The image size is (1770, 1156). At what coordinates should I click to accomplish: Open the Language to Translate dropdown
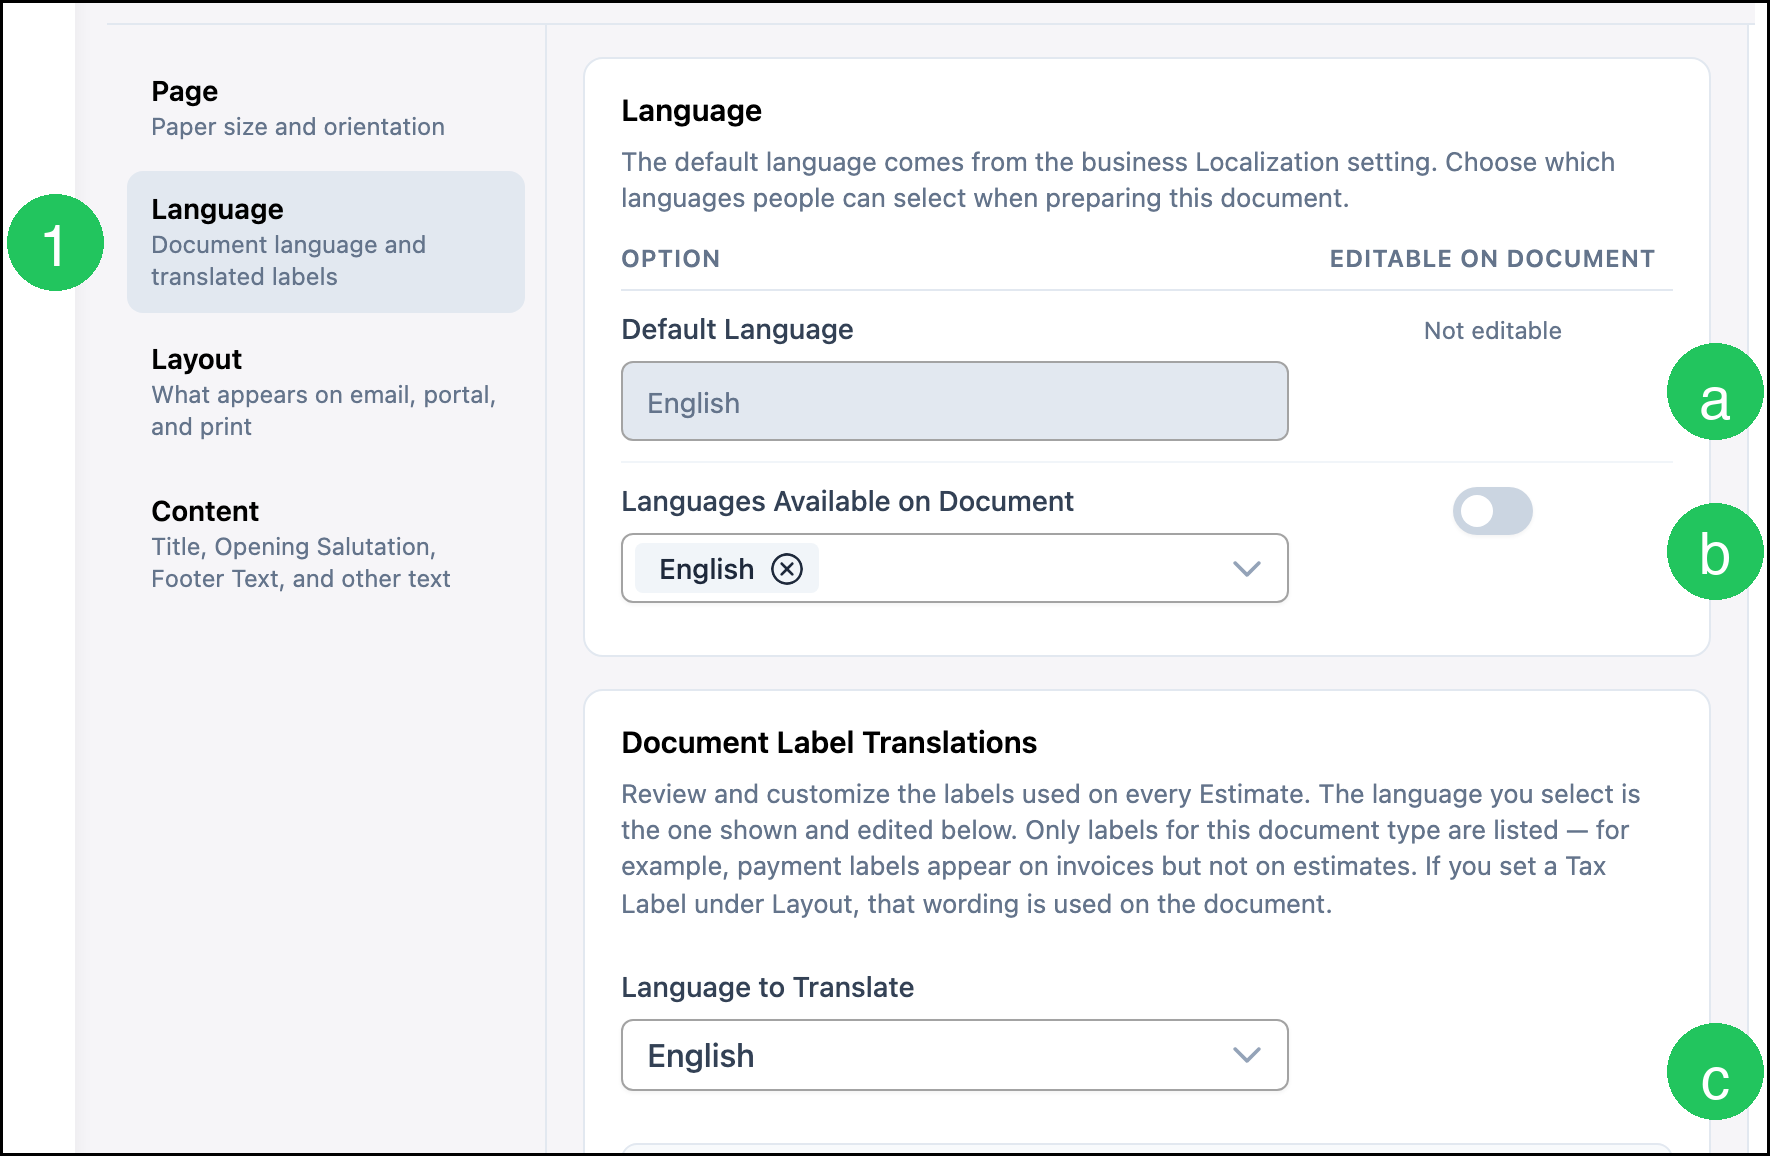[954, 1055]
